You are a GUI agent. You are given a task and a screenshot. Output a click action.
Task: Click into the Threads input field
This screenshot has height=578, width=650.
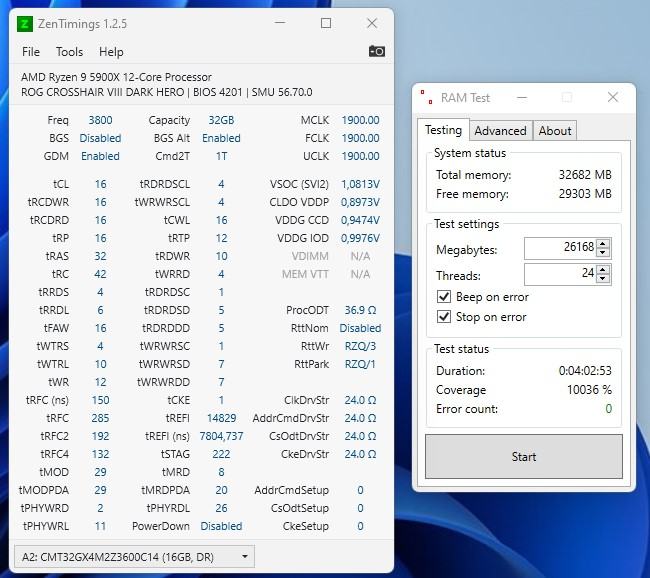(560, 274)
